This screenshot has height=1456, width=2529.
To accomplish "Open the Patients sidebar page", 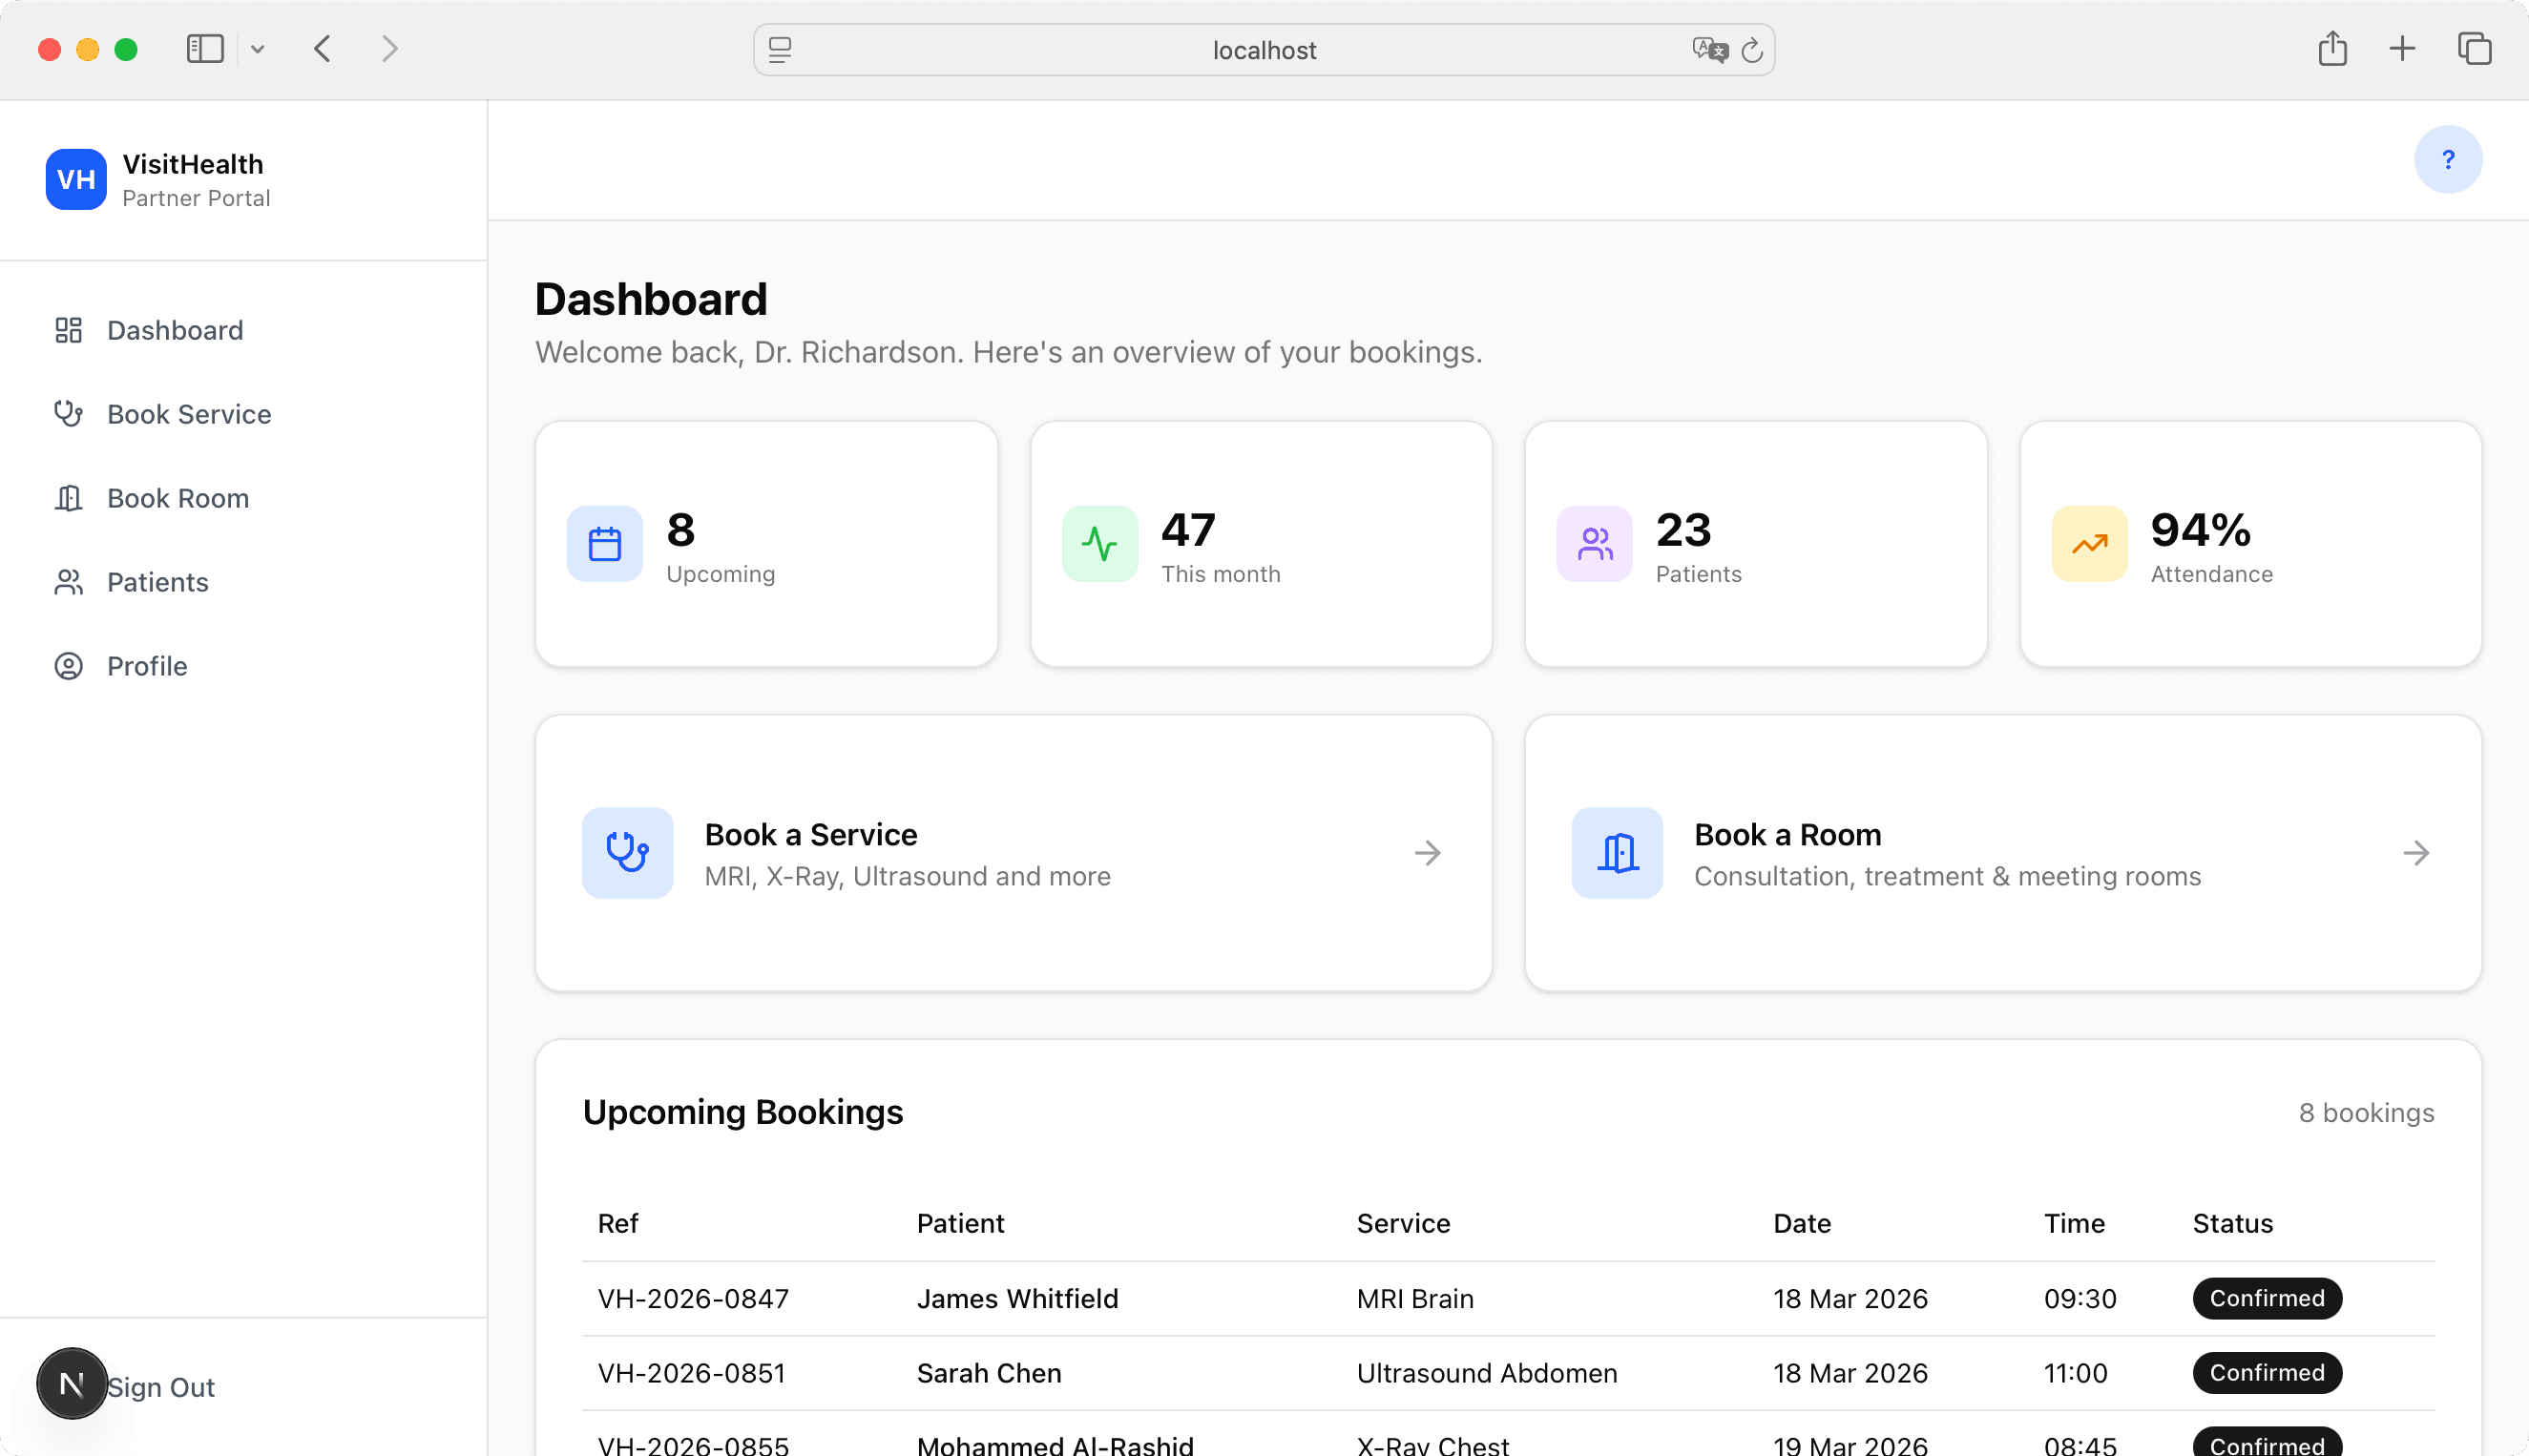I will pyautogui.click(x=244, y=582).
